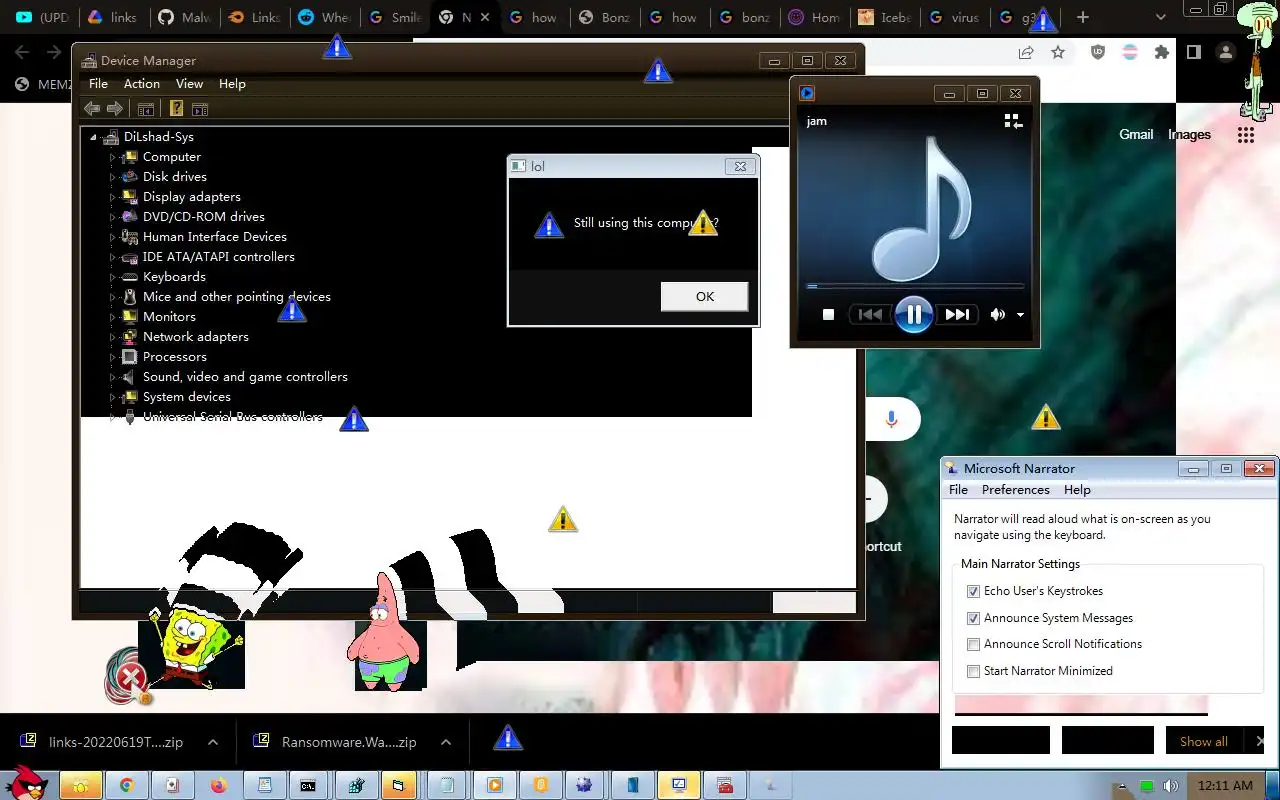This screenshot has height=800, width=1280.
Task: Pause the jam track in media player
Action: pyautogui.click(x=914, y=314)
